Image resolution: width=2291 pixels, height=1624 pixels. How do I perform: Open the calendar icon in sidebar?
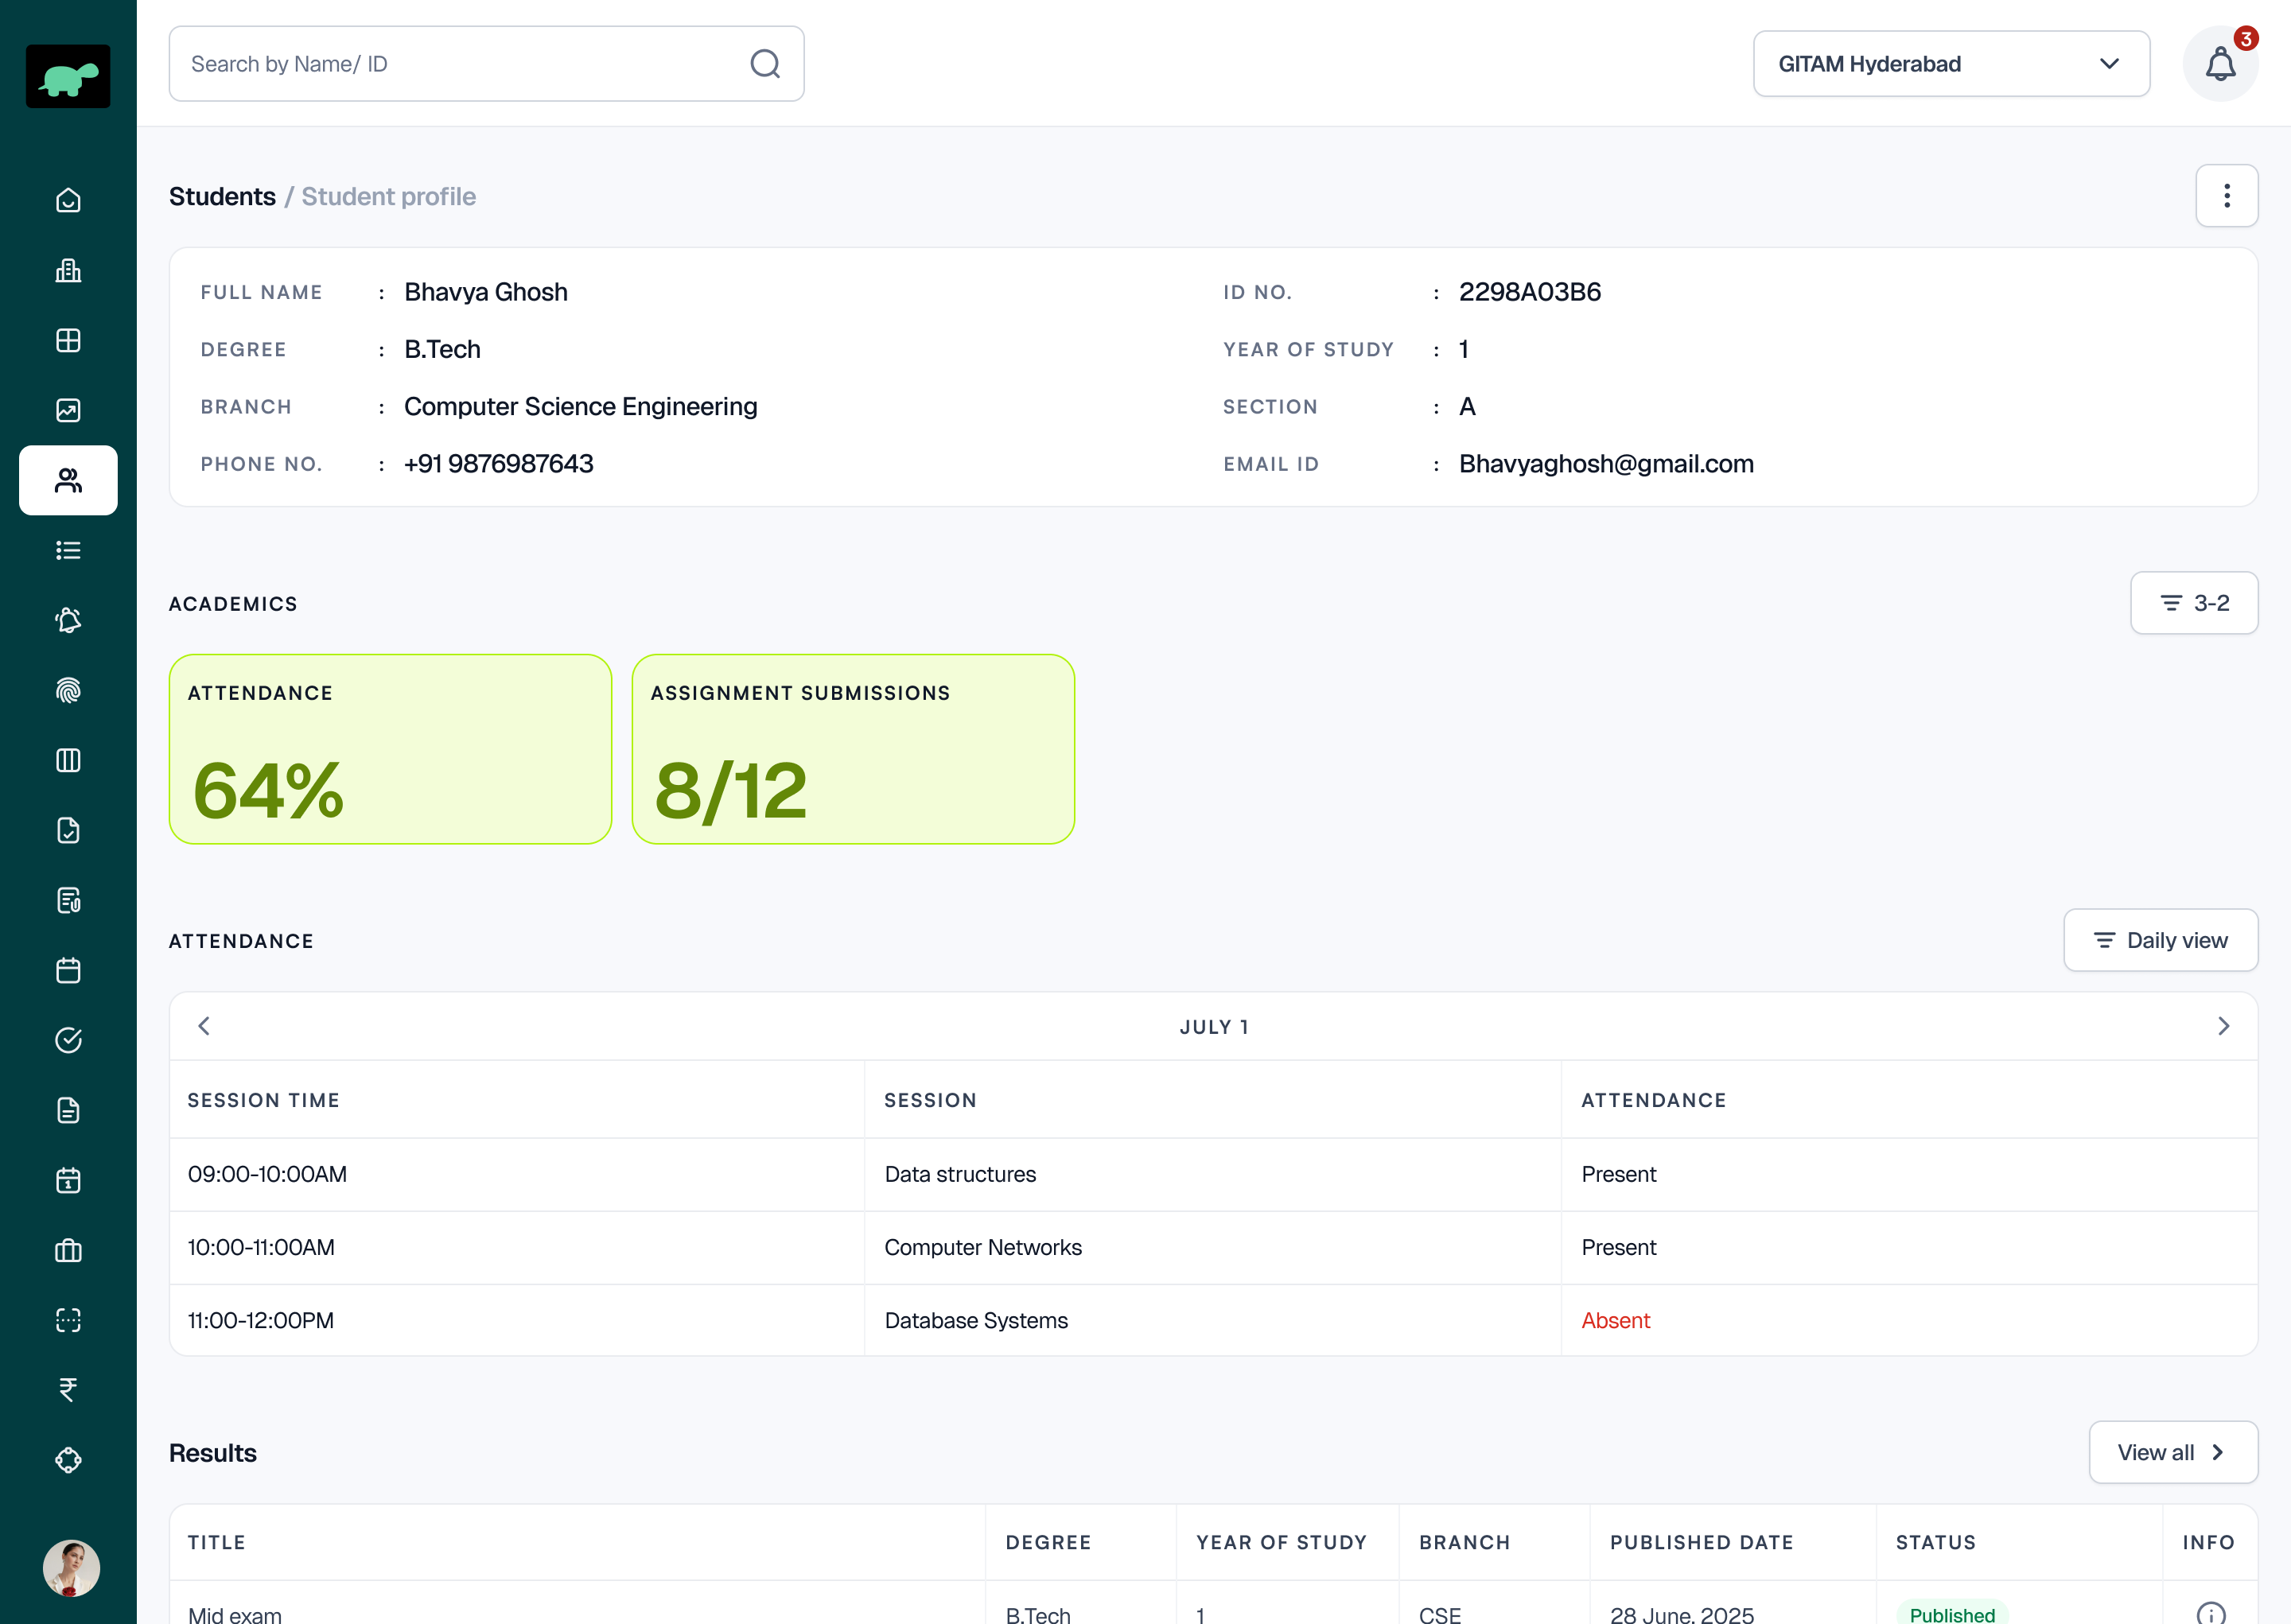point(68,970)
